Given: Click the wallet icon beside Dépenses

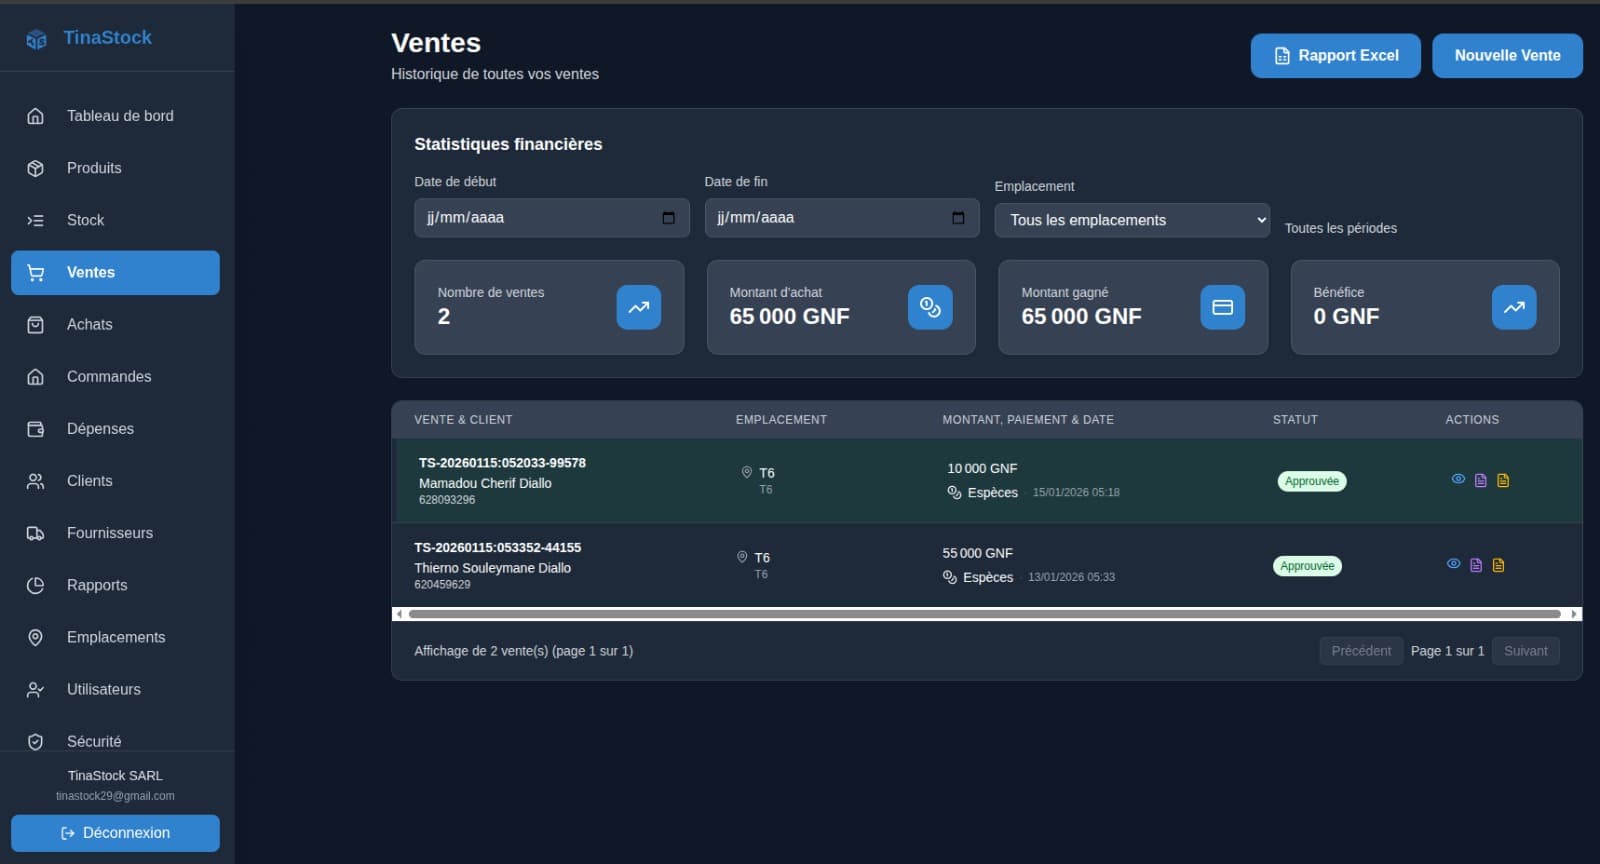Looking at the screenshot, I should click(35, 429).
